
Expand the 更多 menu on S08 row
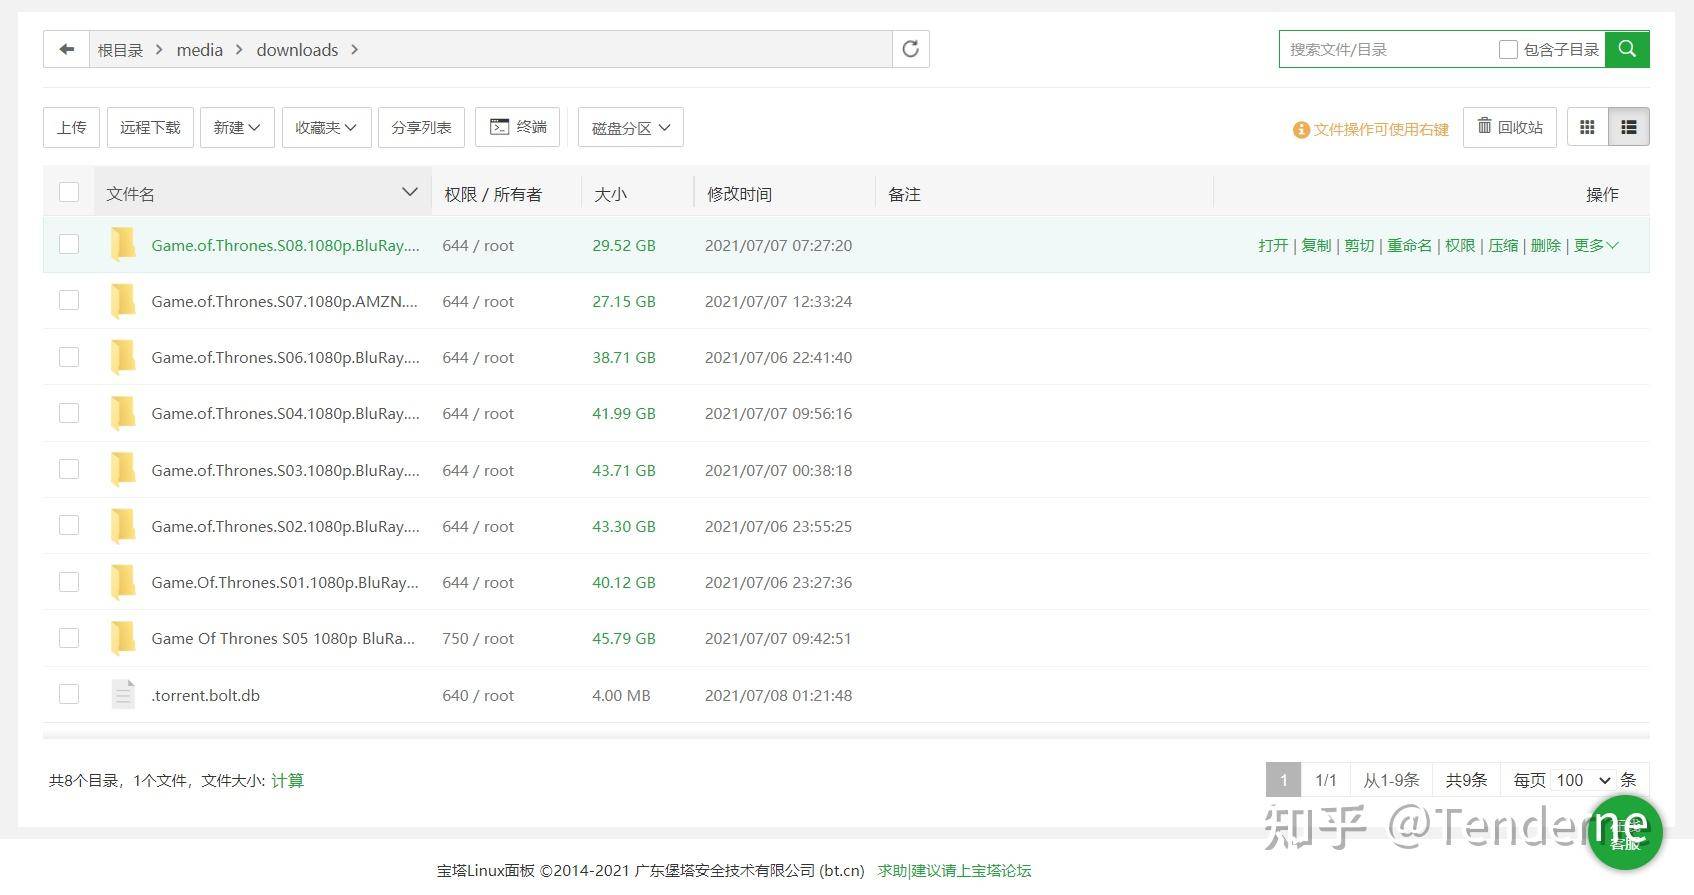coord(1596,245)
